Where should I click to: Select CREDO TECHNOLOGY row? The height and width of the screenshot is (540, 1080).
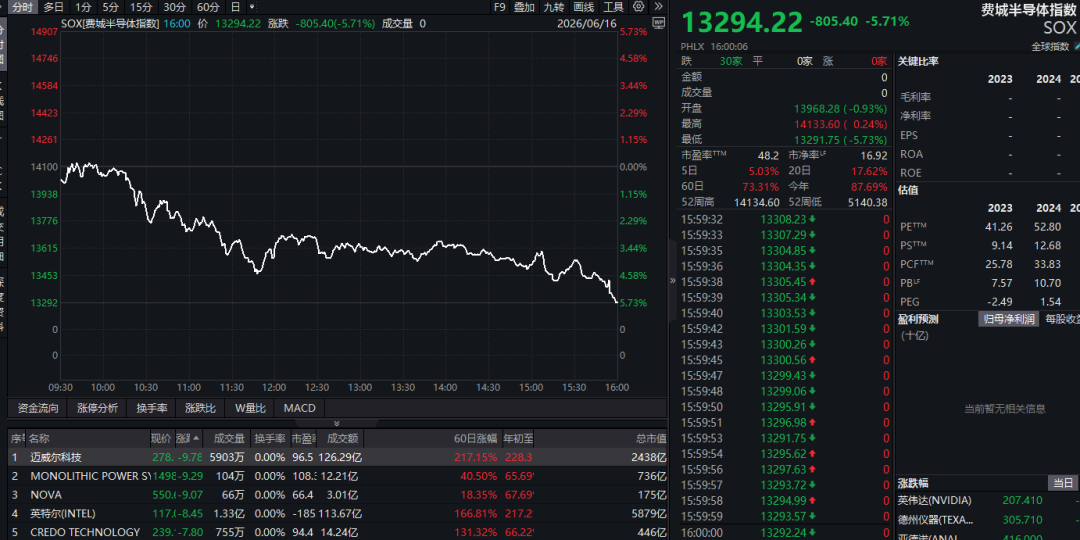pyautogui.click(x=338, y=532)
